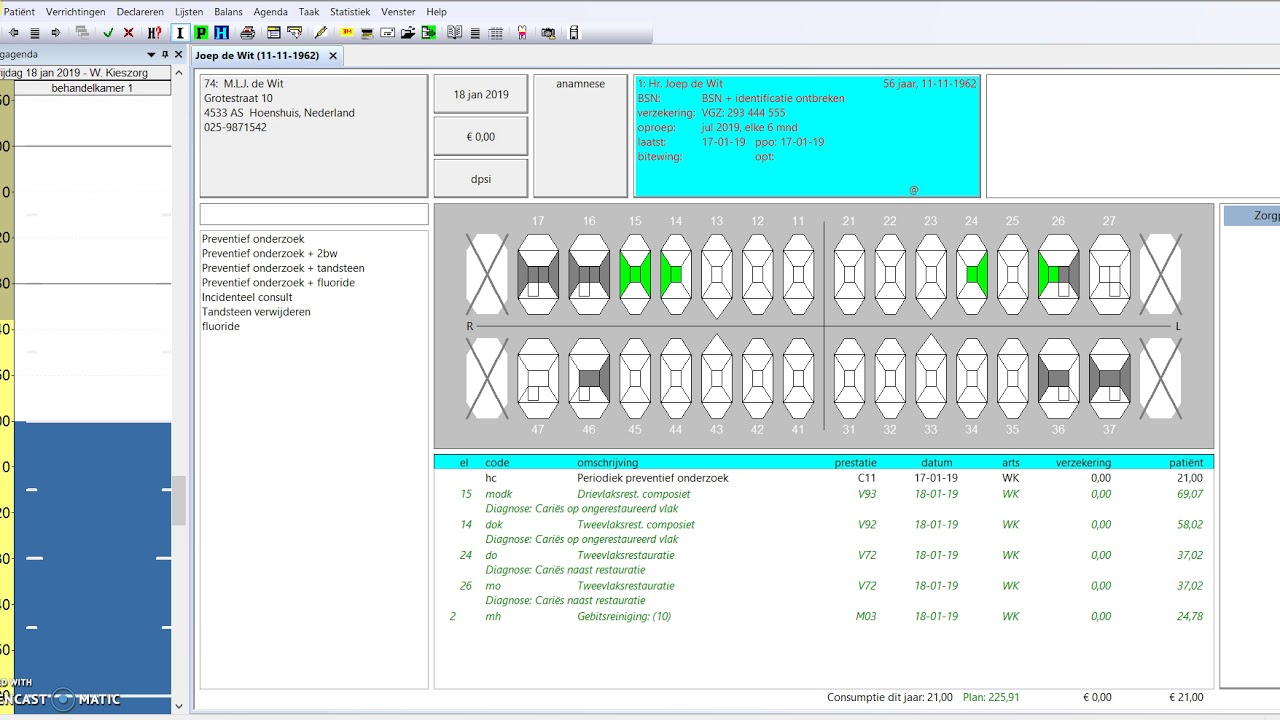
Task: Select the 'Gebitsreiniging: (10)' treatment row
Action: pyautogui.click(x=824, y=617)
